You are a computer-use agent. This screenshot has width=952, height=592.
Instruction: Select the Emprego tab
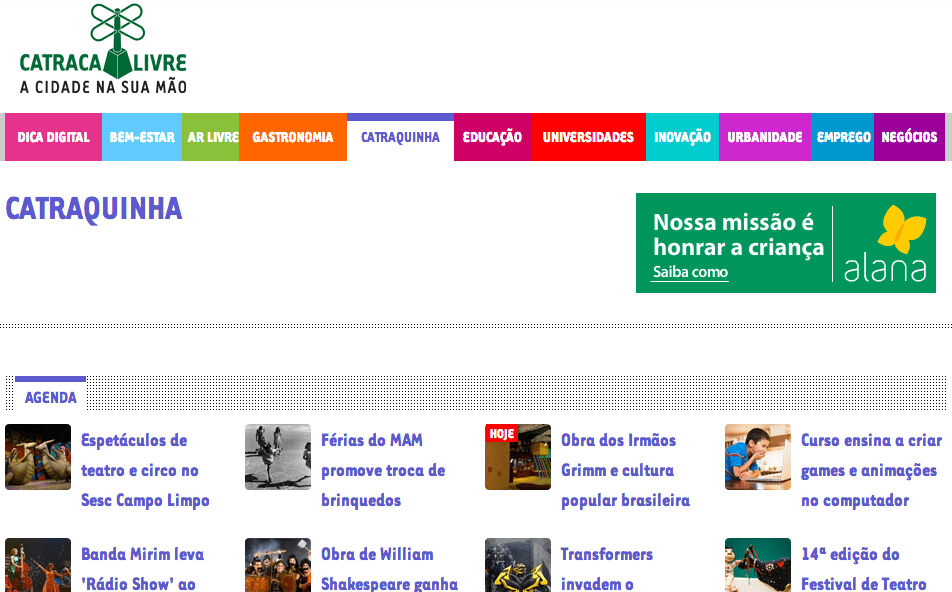(843, 137)
